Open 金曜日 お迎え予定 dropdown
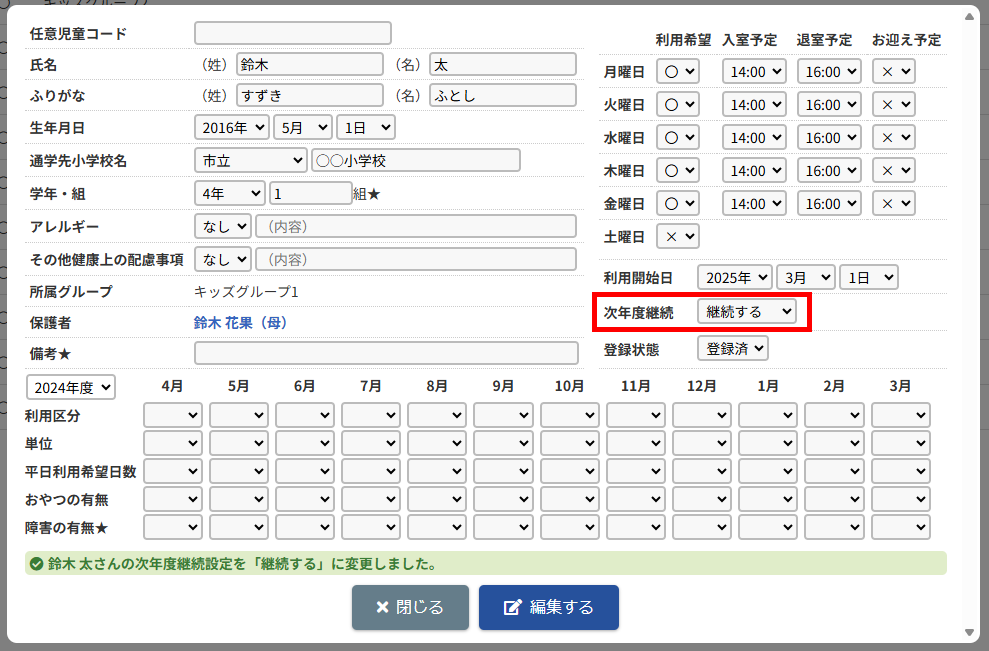 pos(893,203)
